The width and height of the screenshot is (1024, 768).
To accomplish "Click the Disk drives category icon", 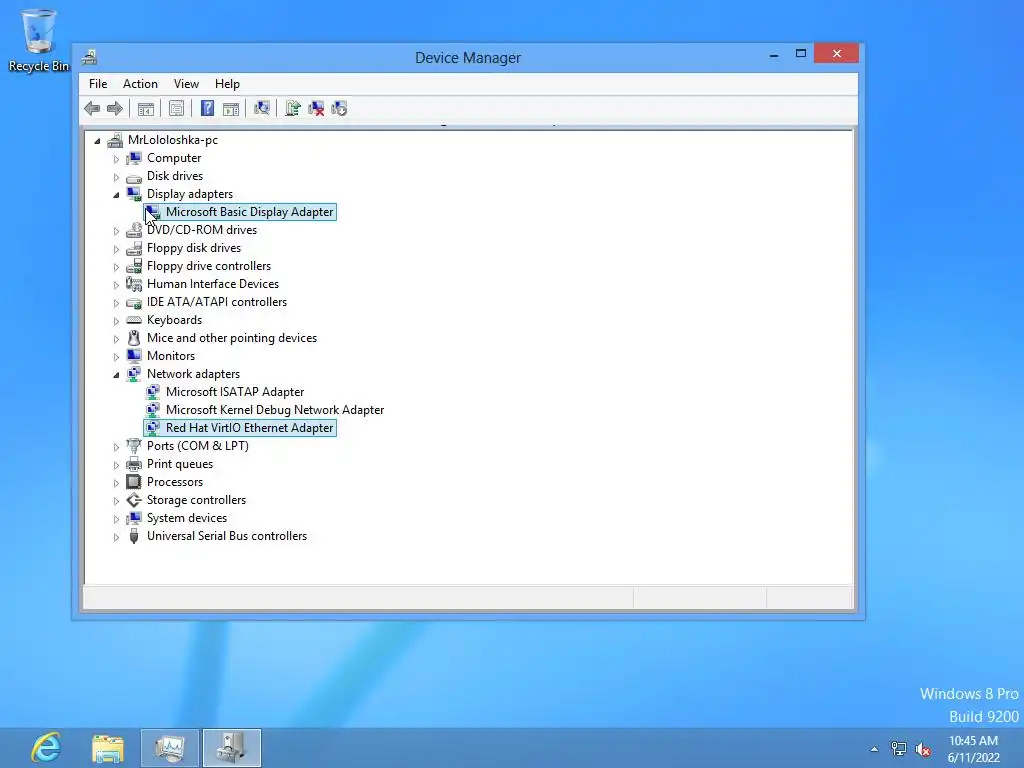I will coord(134,177).
